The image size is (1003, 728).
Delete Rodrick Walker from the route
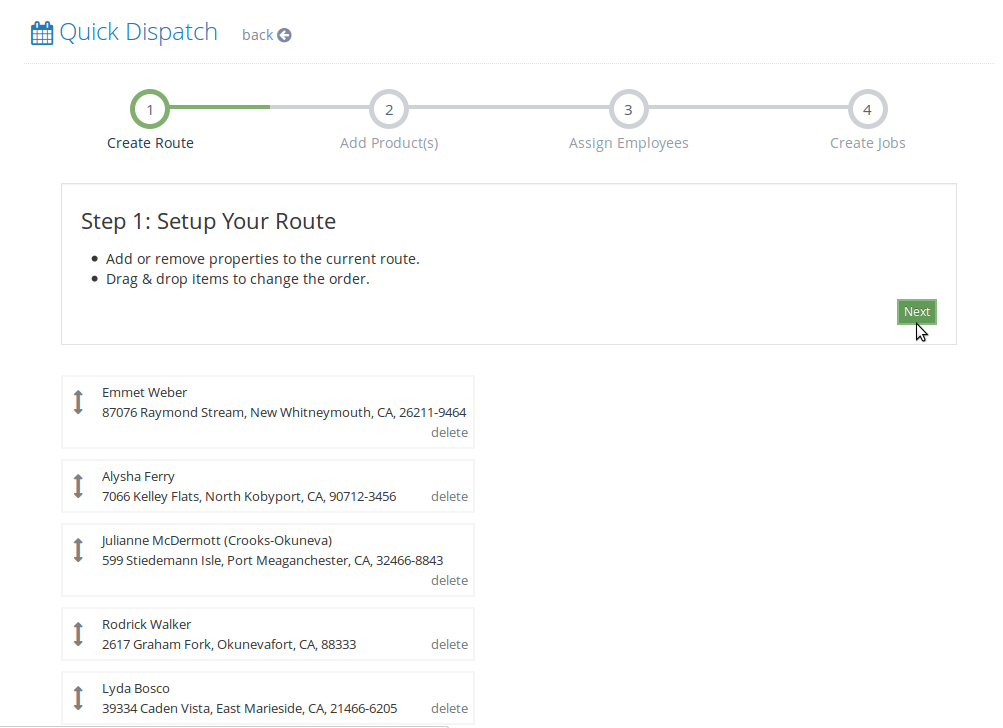coord(449,645)
